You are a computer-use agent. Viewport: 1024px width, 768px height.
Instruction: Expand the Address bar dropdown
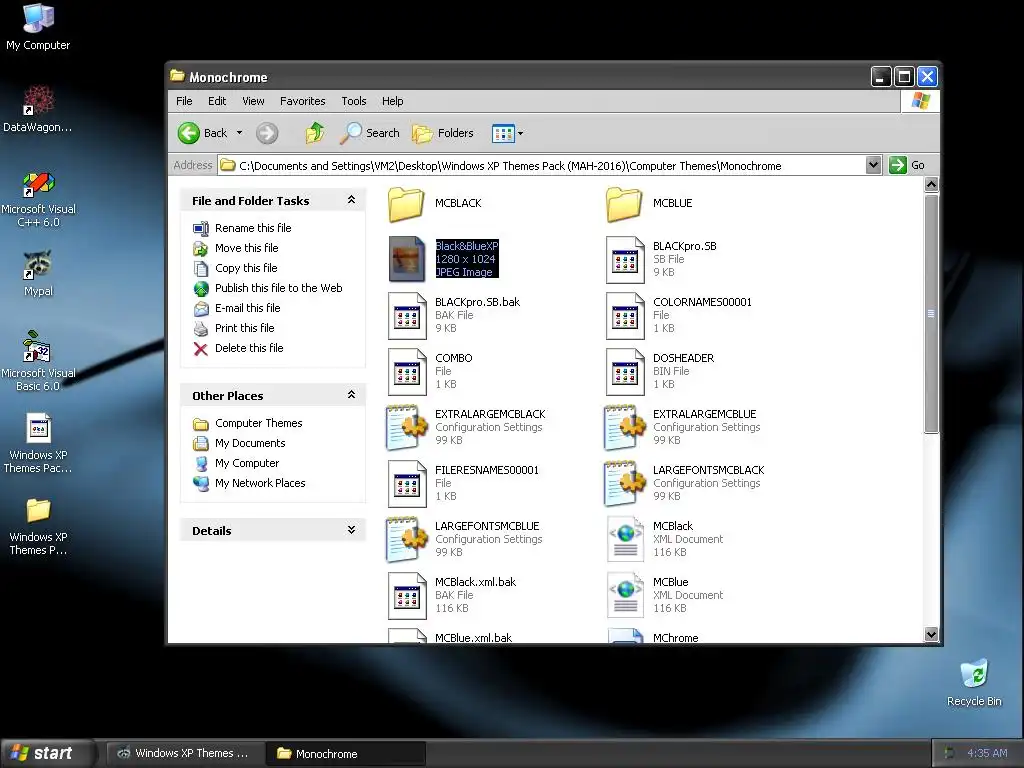pos(873,165)
